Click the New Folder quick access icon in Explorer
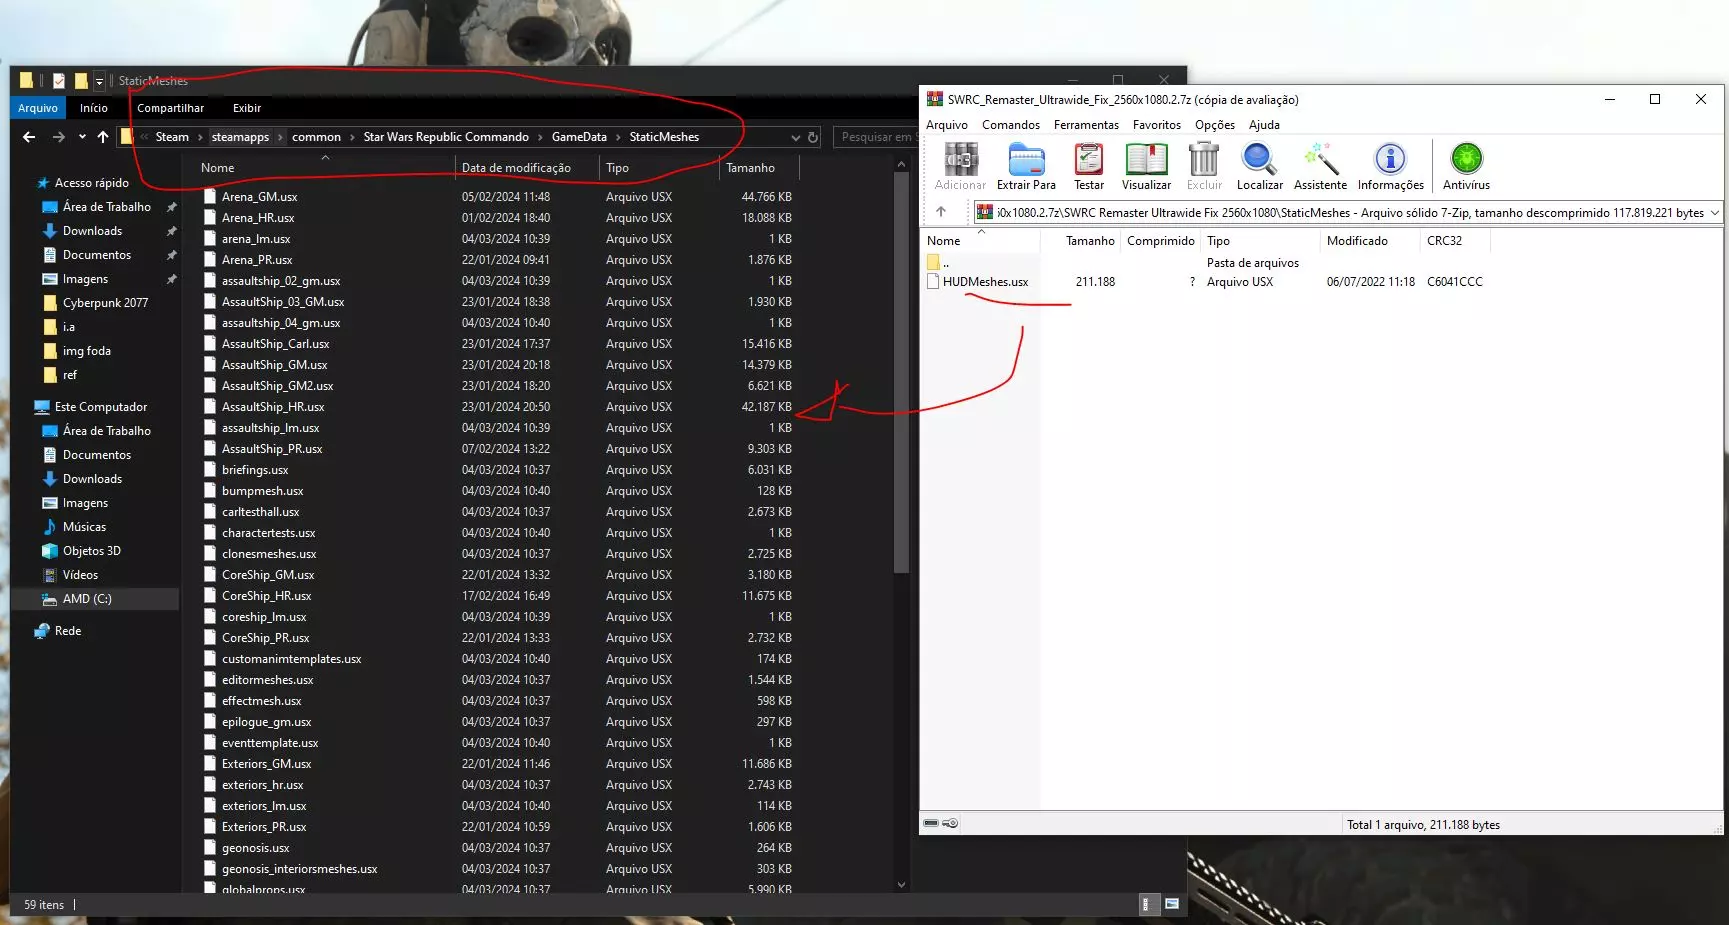Image resolution: width=1729 pixels, height=925 pixels. pos(81,81)
